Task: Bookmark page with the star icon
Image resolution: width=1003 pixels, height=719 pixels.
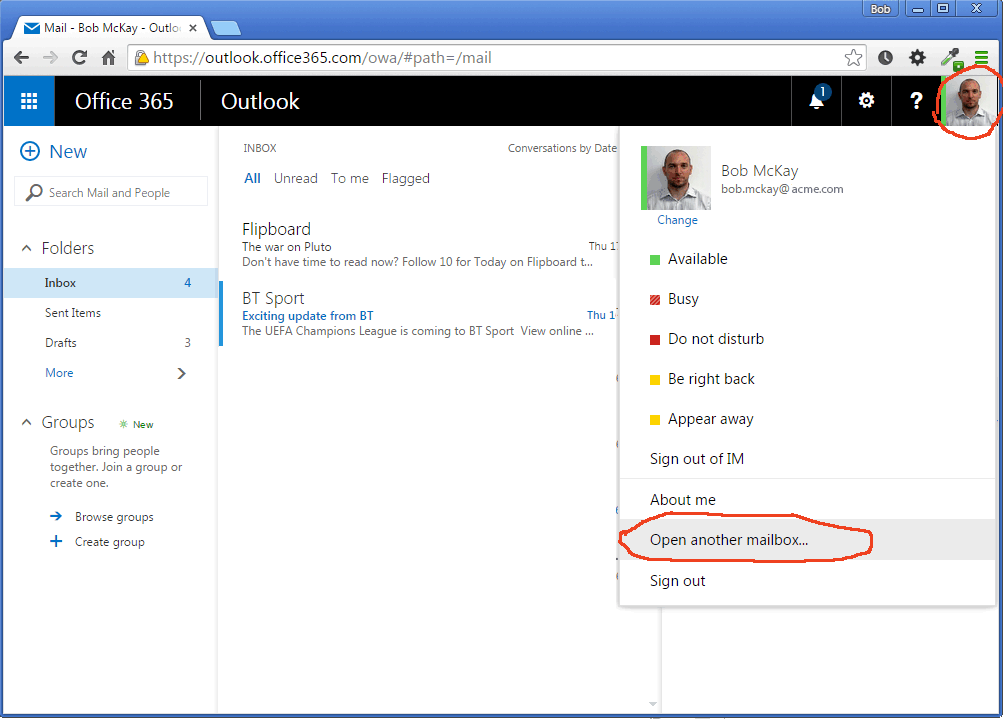Action: point(853,58)
